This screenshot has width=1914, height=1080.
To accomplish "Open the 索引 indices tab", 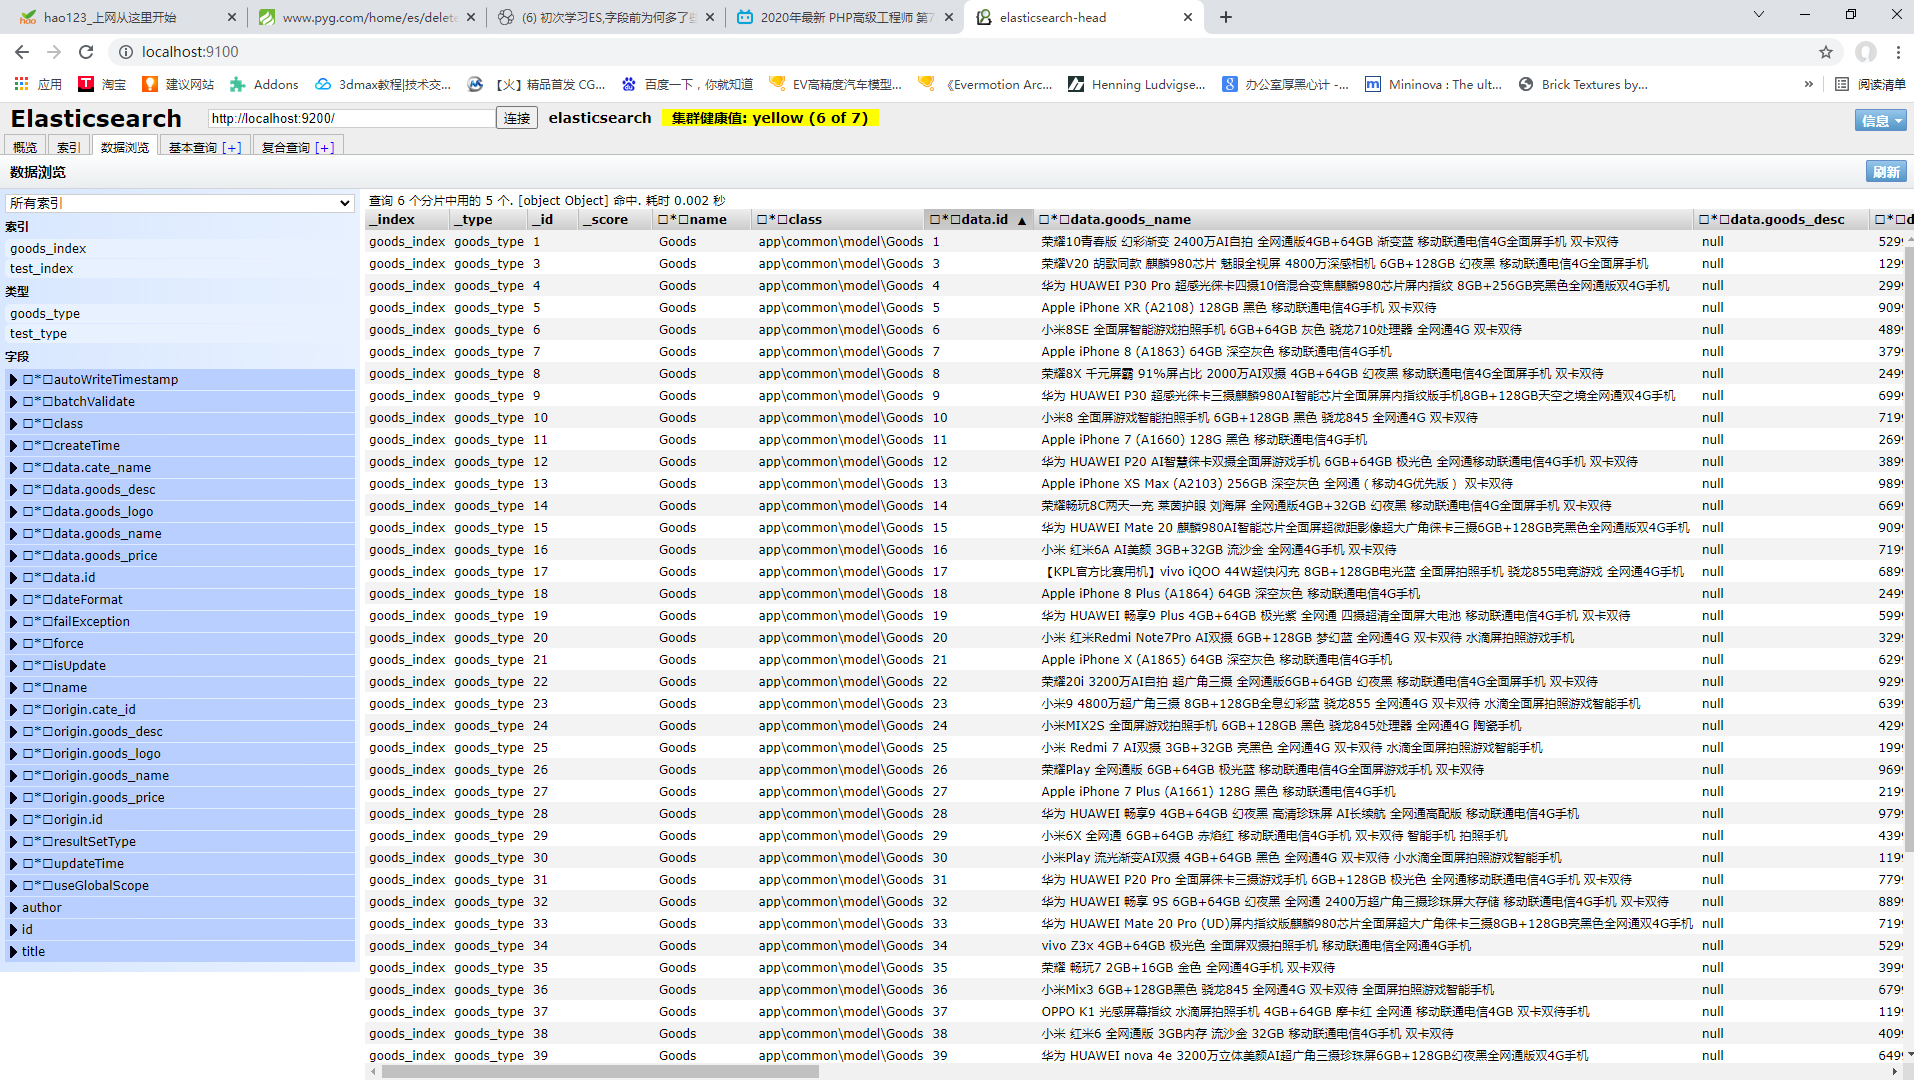I will click(x=68, y=146).
